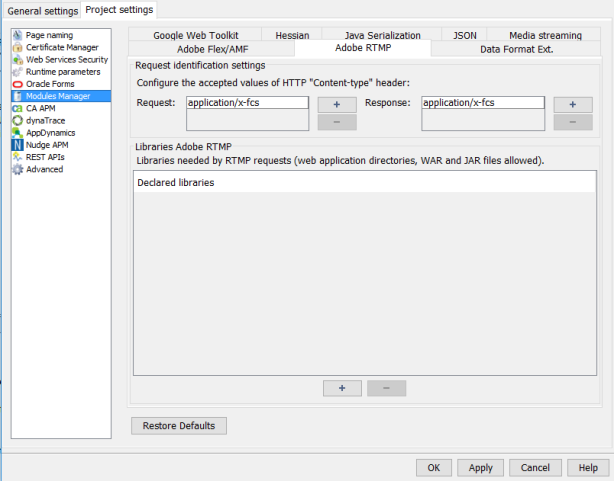Open Page naming settings
The image size is (614, 481).
pyautogui.click(x=49, y=35)
